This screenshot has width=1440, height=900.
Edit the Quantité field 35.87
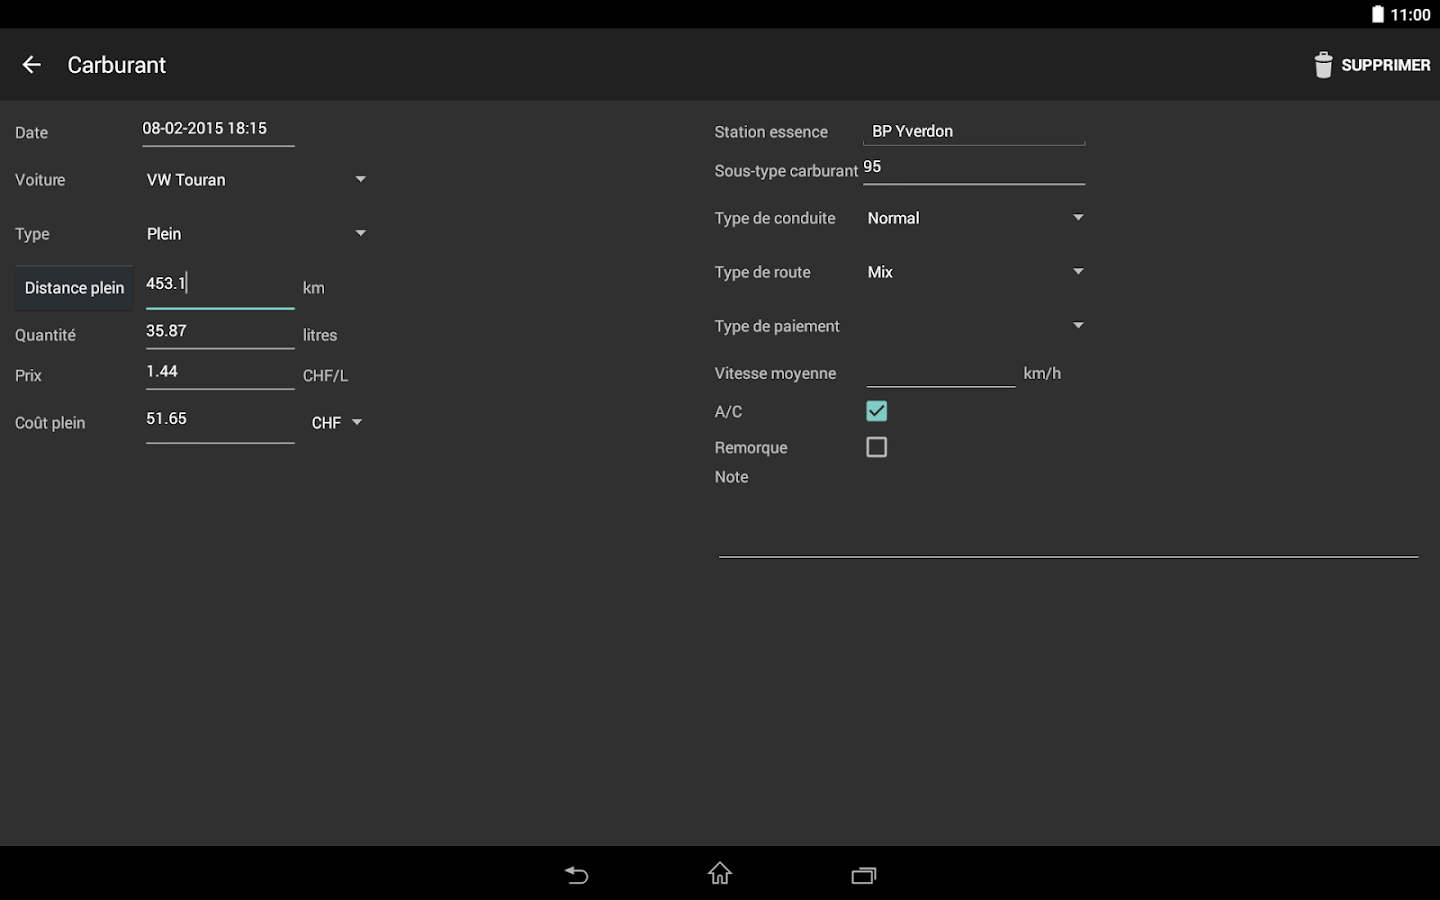tap(220, 332)
